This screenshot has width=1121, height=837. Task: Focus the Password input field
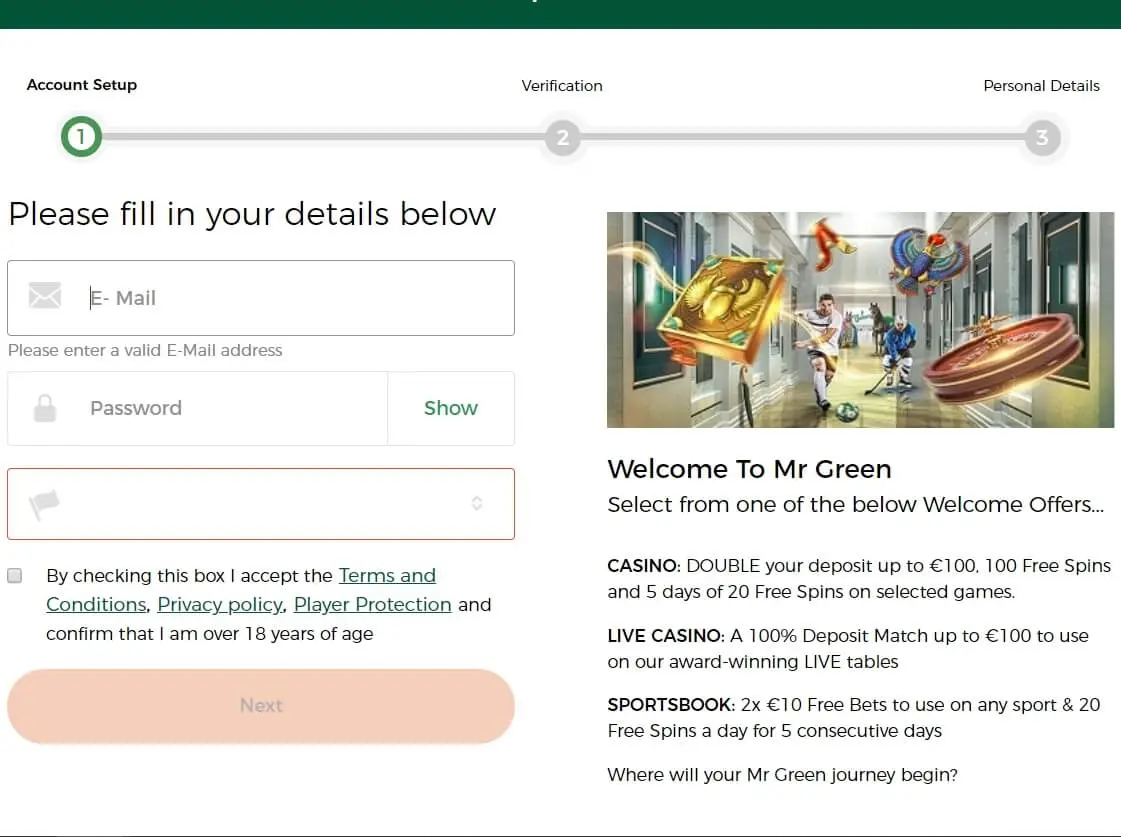click(x=198, y=408)
